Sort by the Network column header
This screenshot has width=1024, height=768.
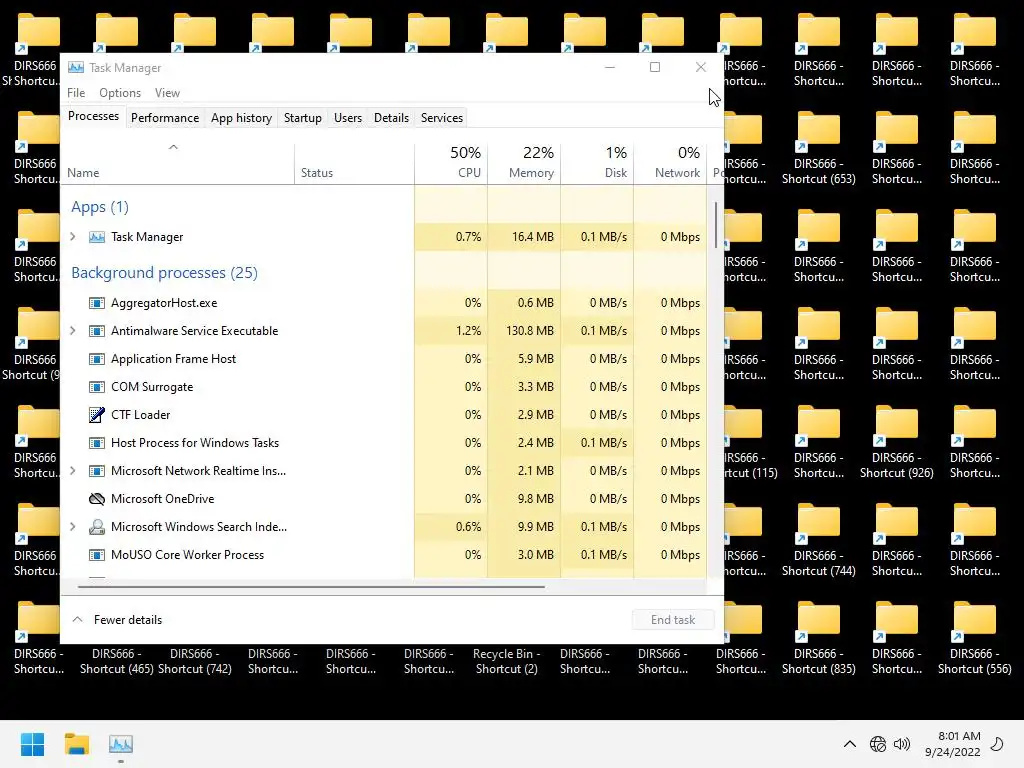pos(670,163)
